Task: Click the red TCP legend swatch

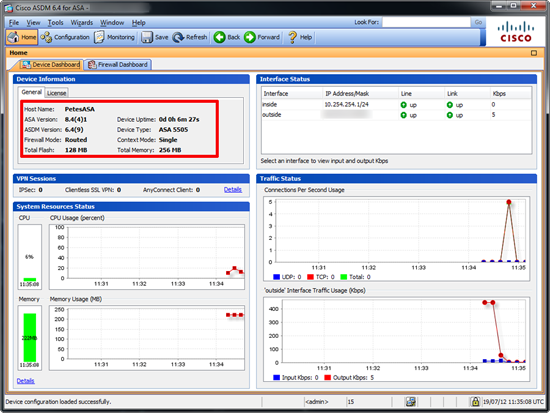Action: point(310,277)
